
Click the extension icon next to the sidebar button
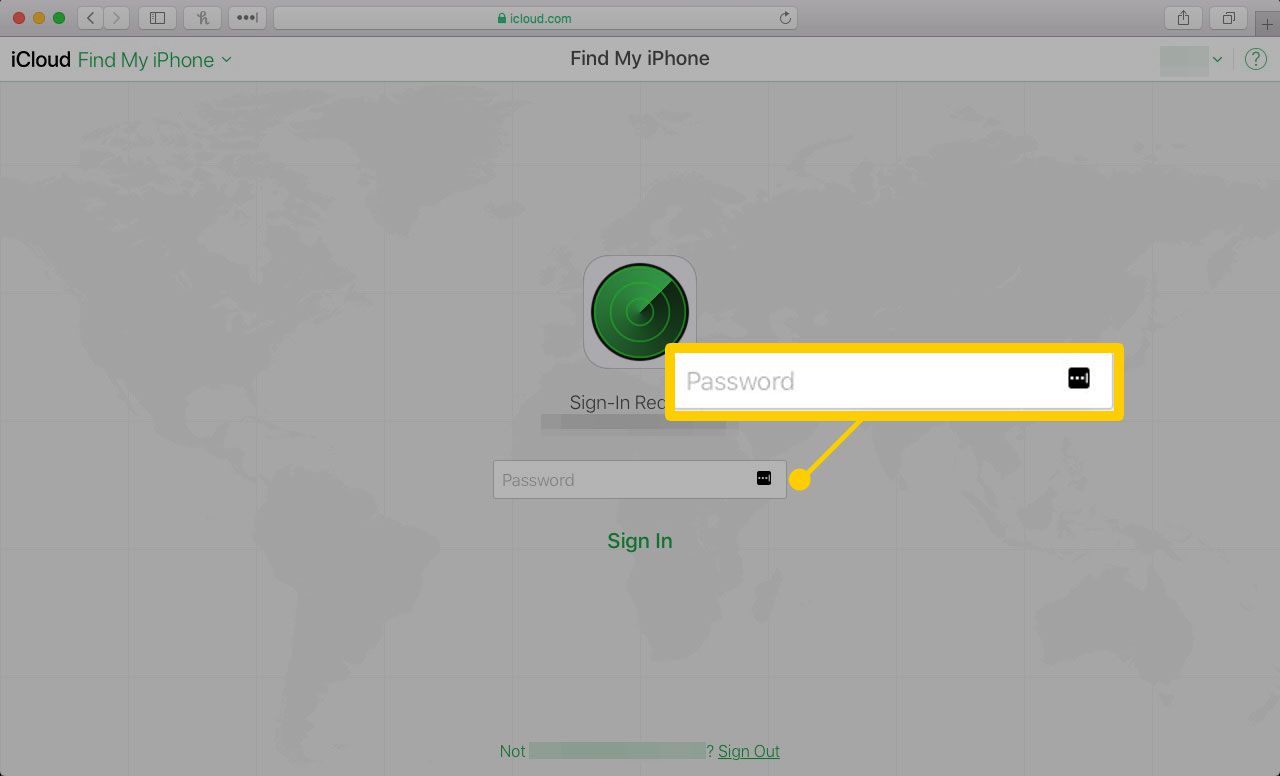203,18
